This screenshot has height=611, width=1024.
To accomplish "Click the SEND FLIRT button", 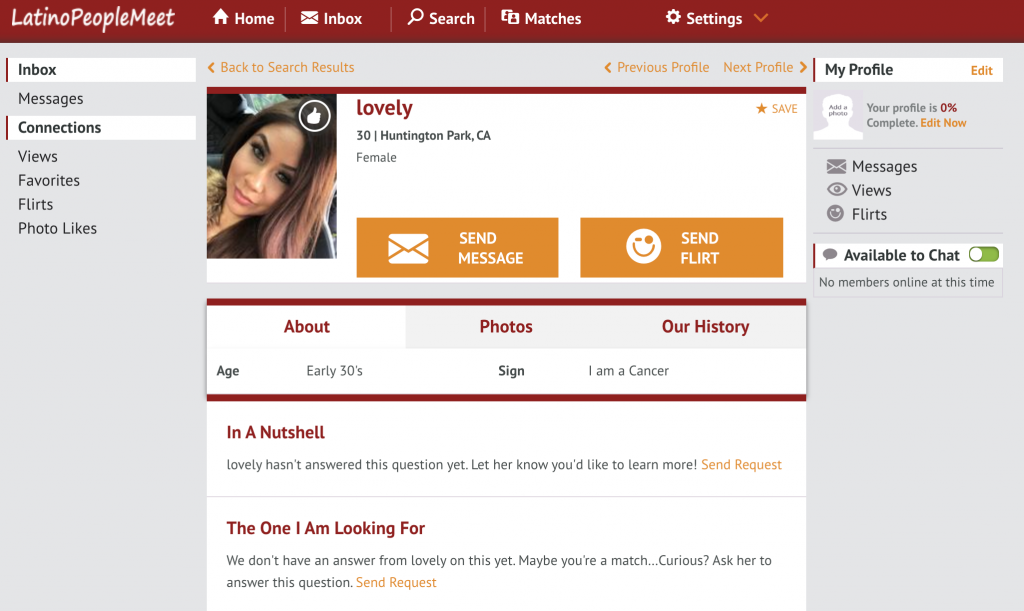I will pyautogui.click(x=681, y=248).
